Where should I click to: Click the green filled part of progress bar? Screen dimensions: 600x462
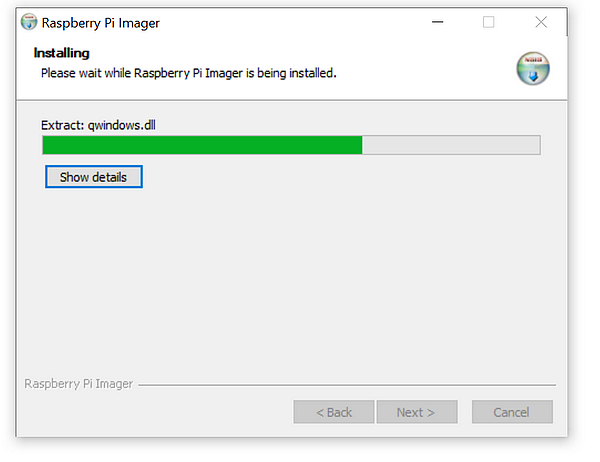[x=202, y=145]
